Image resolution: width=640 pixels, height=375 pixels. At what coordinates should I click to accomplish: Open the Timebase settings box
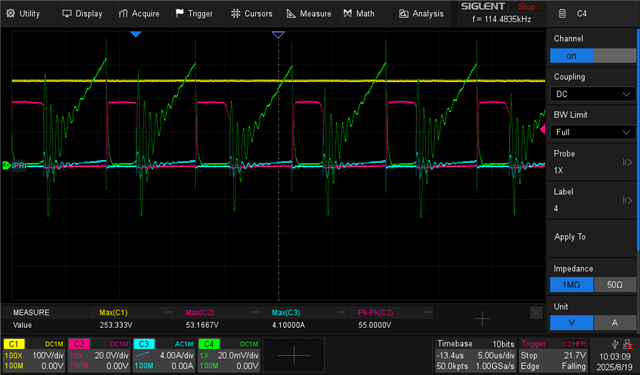coord(475,355)
